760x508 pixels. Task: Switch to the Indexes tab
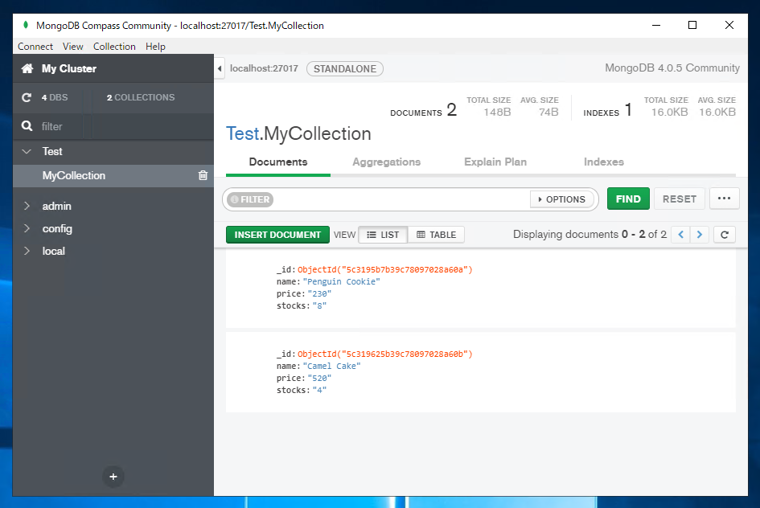point(603,162)
